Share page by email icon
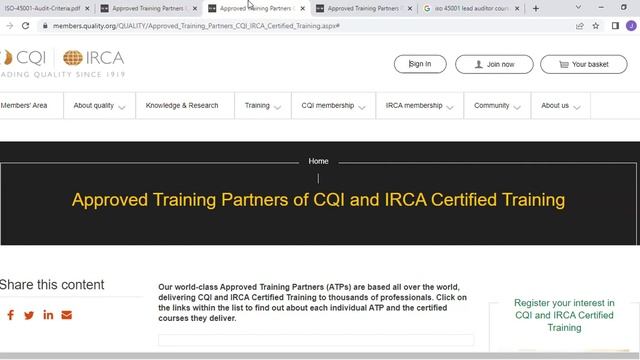This screenshot has height=360, width=640. coord(67,315)
